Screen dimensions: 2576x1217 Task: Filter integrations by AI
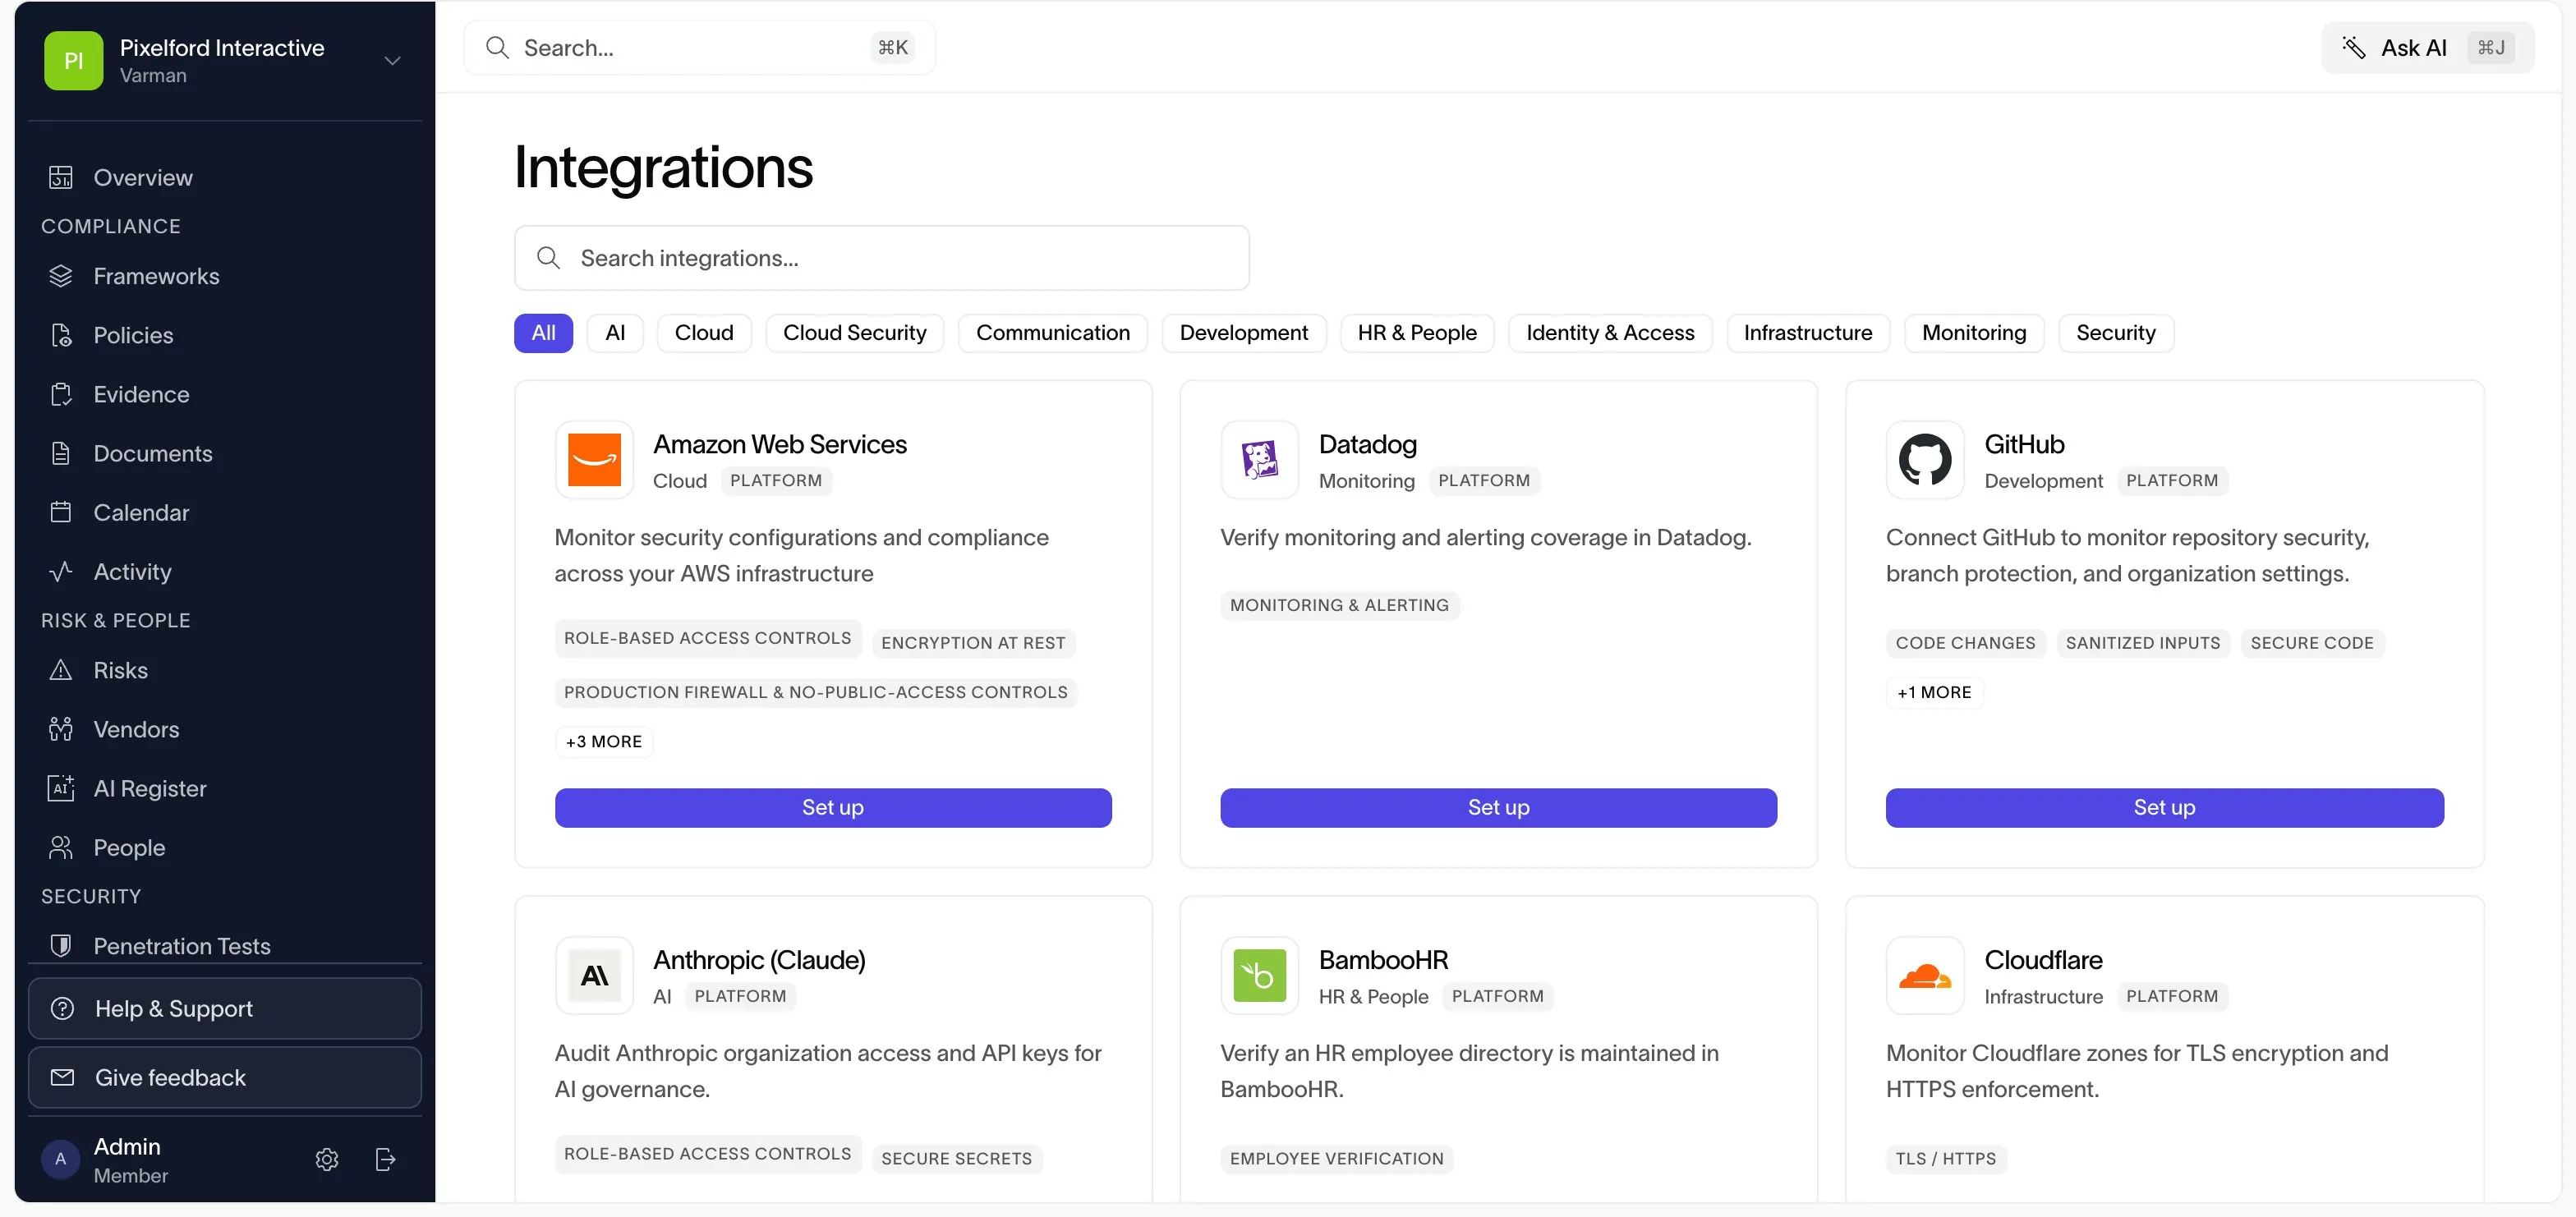click(x=615, y=333)
